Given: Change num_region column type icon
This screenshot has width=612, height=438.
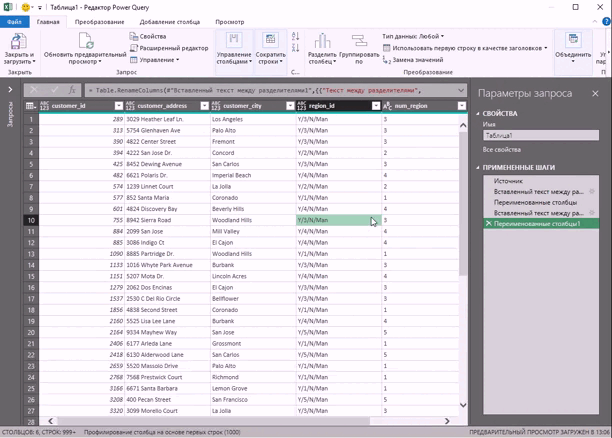Looking at the screenshot, I should click(387, 106).
